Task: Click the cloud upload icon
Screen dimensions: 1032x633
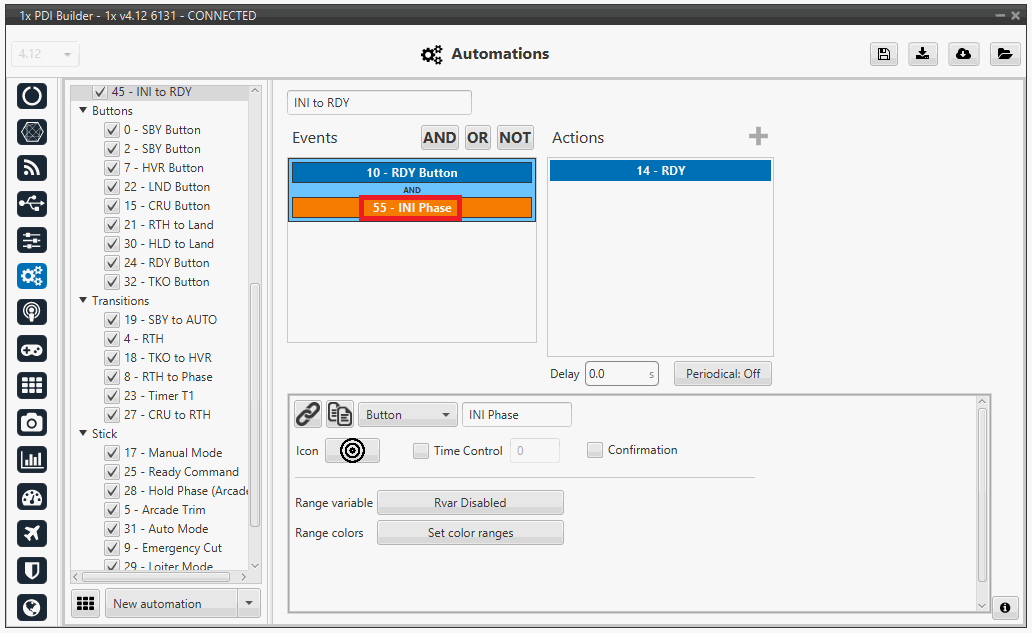Action: point(963,55)
